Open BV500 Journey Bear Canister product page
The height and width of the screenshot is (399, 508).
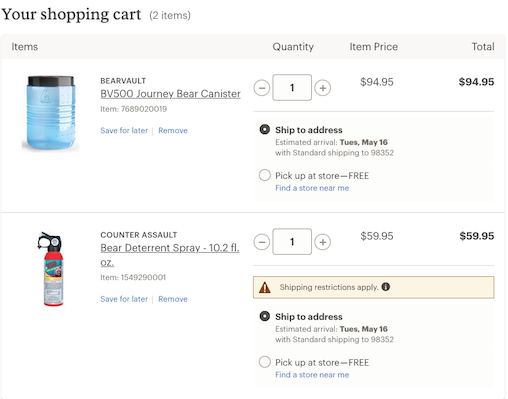(x=170, y=94)
